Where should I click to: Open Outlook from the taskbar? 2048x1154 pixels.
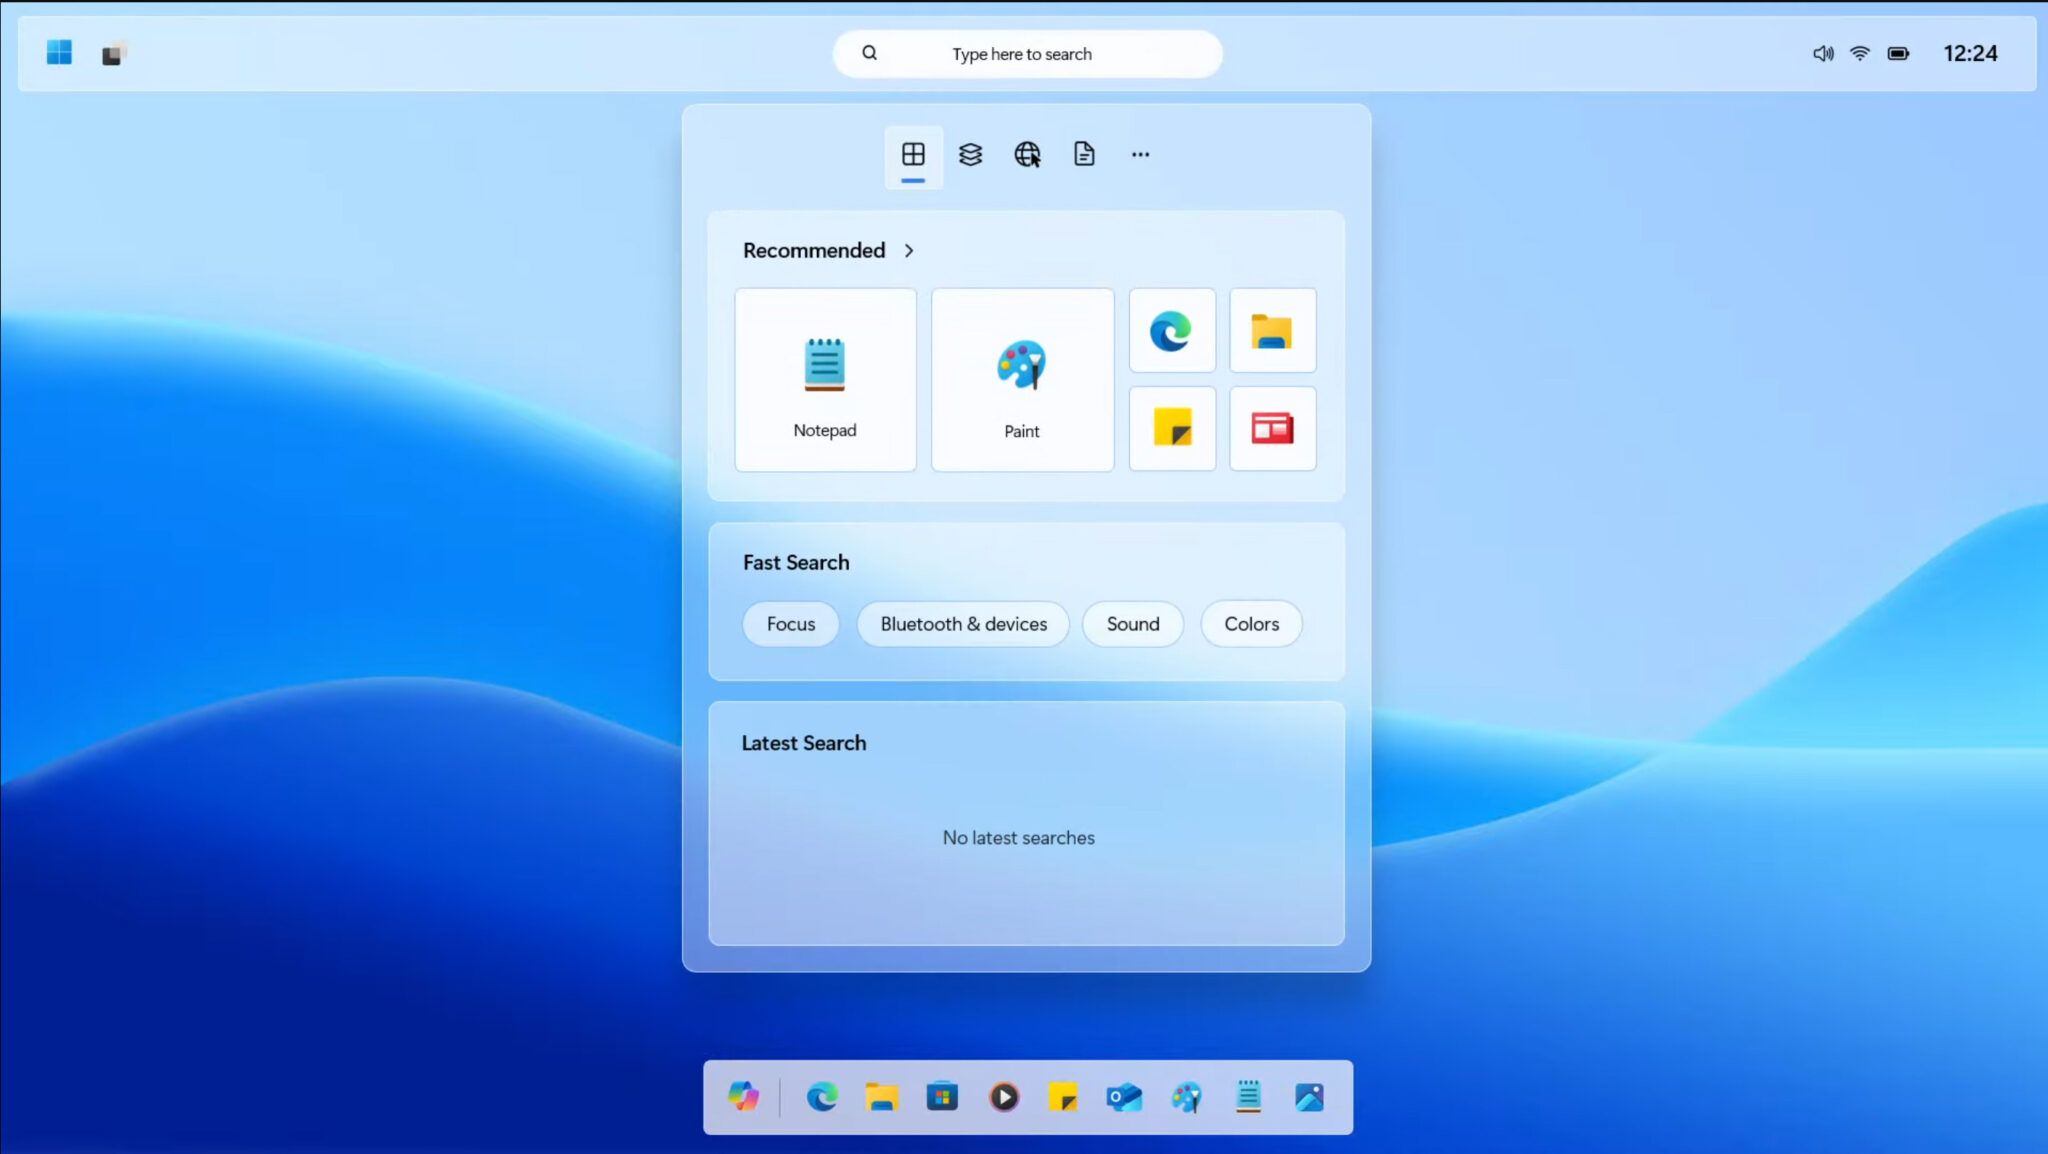(1125, 1097)
